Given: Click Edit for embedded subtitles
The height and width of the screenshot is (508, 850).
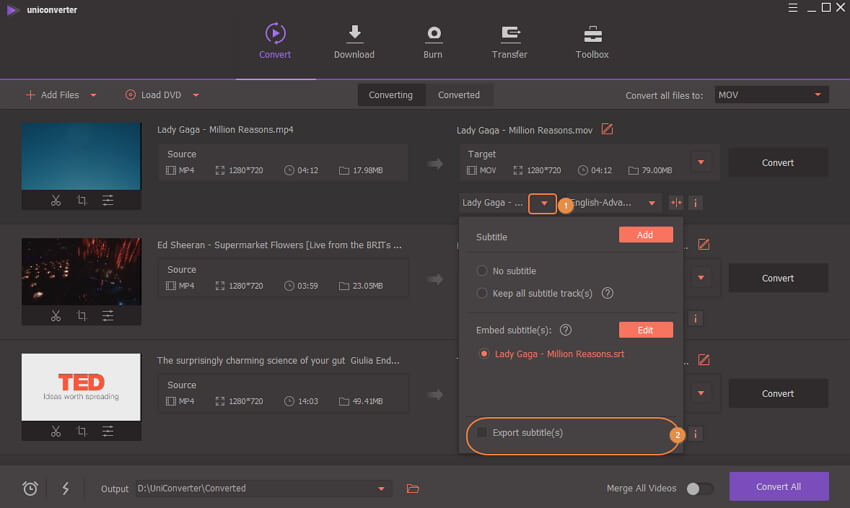Looking at the screenshot, I should pos(646,330).
